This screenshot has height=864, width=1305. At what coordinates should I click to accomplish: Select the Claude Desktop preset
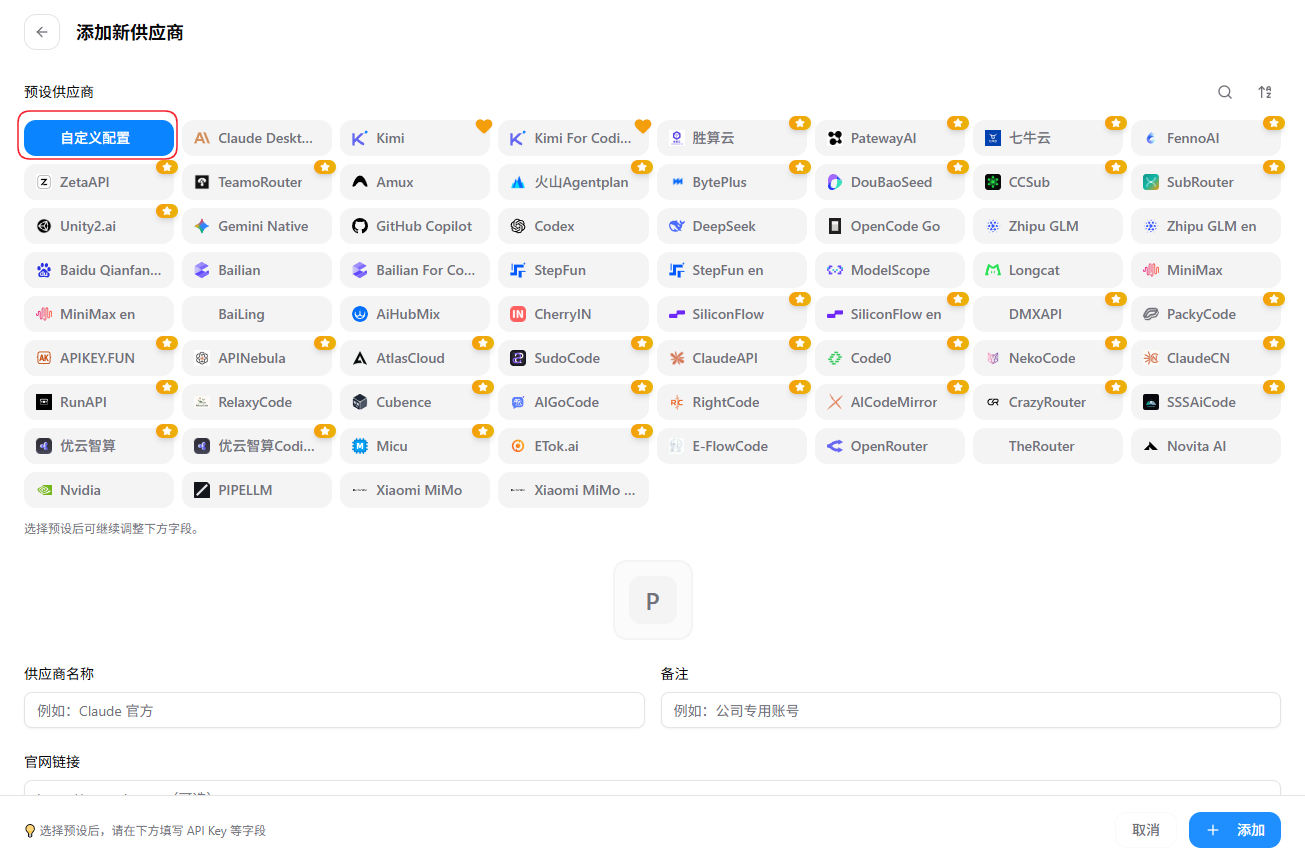coord(257,138)
